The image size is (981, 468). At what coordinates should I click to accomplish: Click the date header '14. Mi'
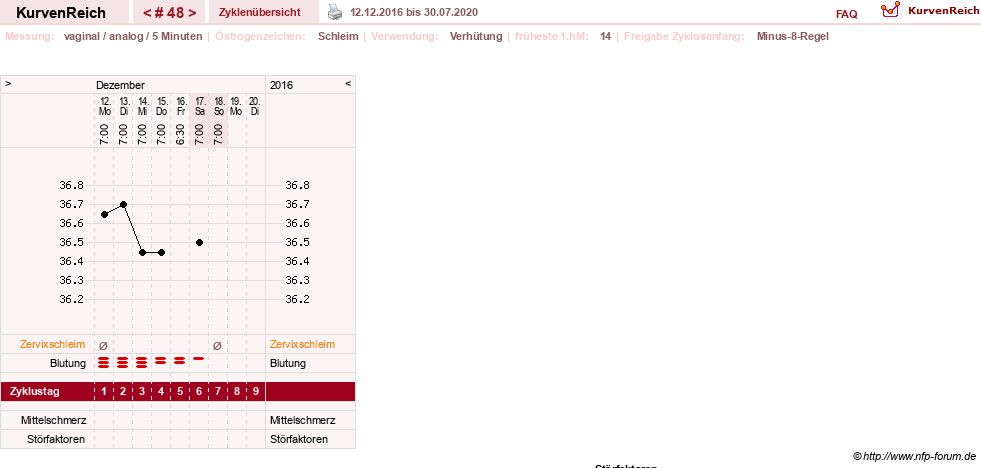(143, 106)
